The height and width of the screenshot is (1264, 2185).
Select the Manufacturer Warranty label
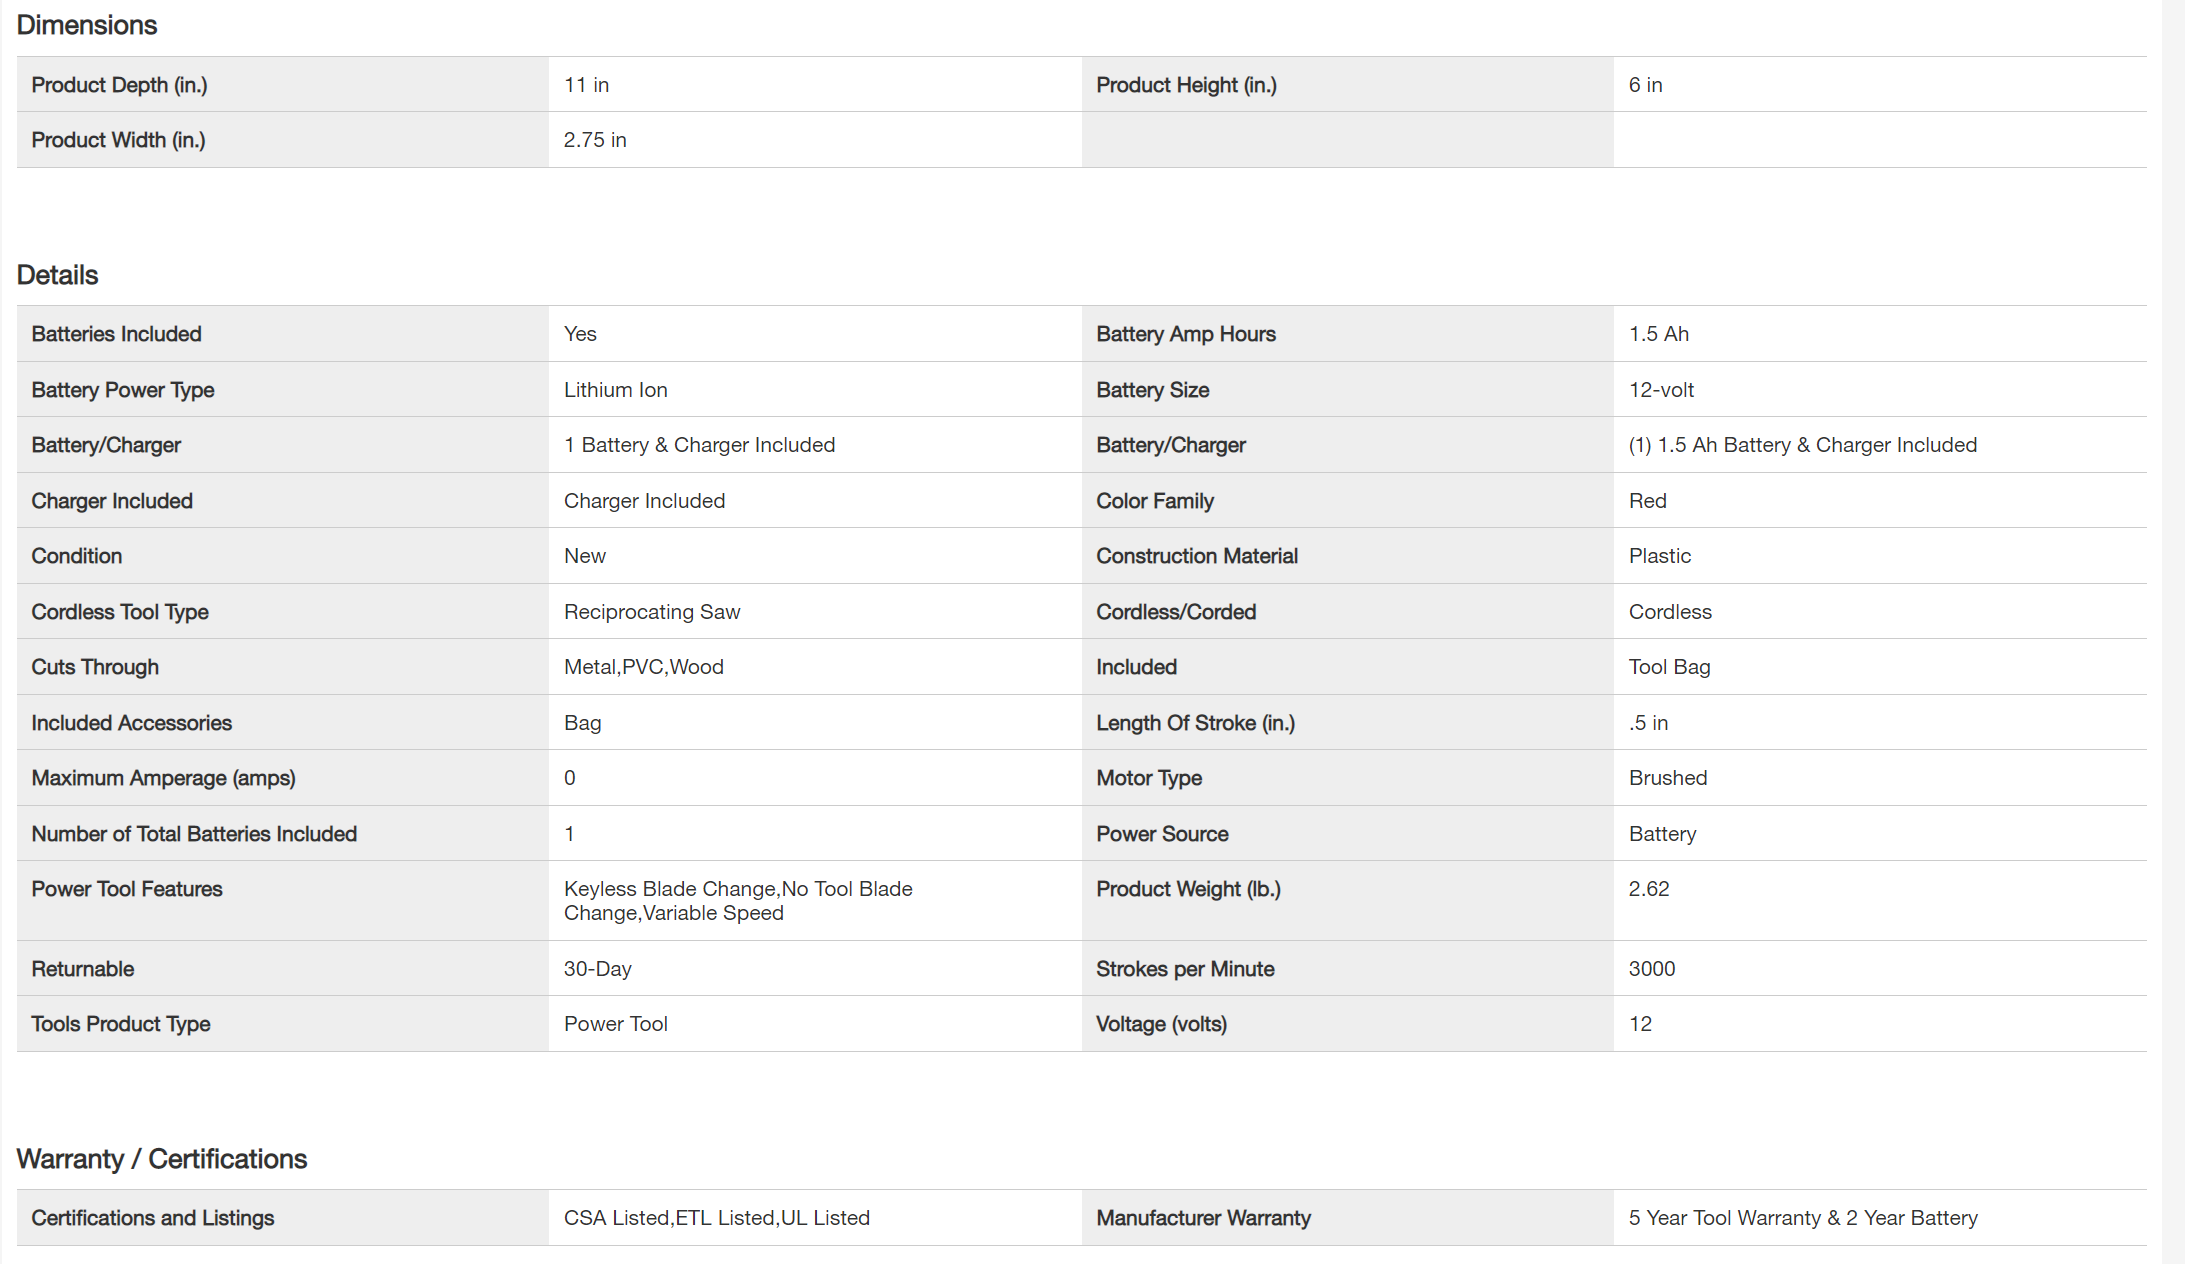pos(1203,1218)
